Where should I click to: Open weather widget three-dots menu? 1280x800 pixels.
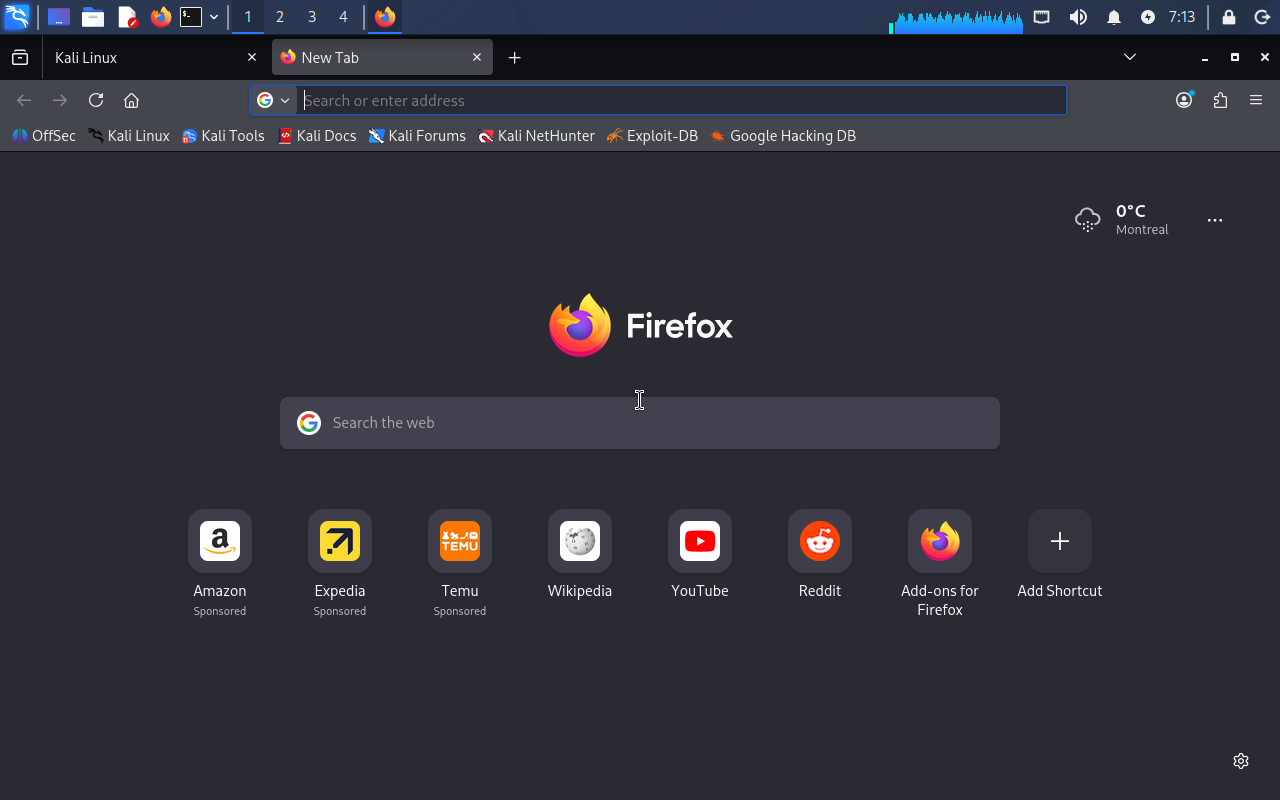click(1215, 220)
